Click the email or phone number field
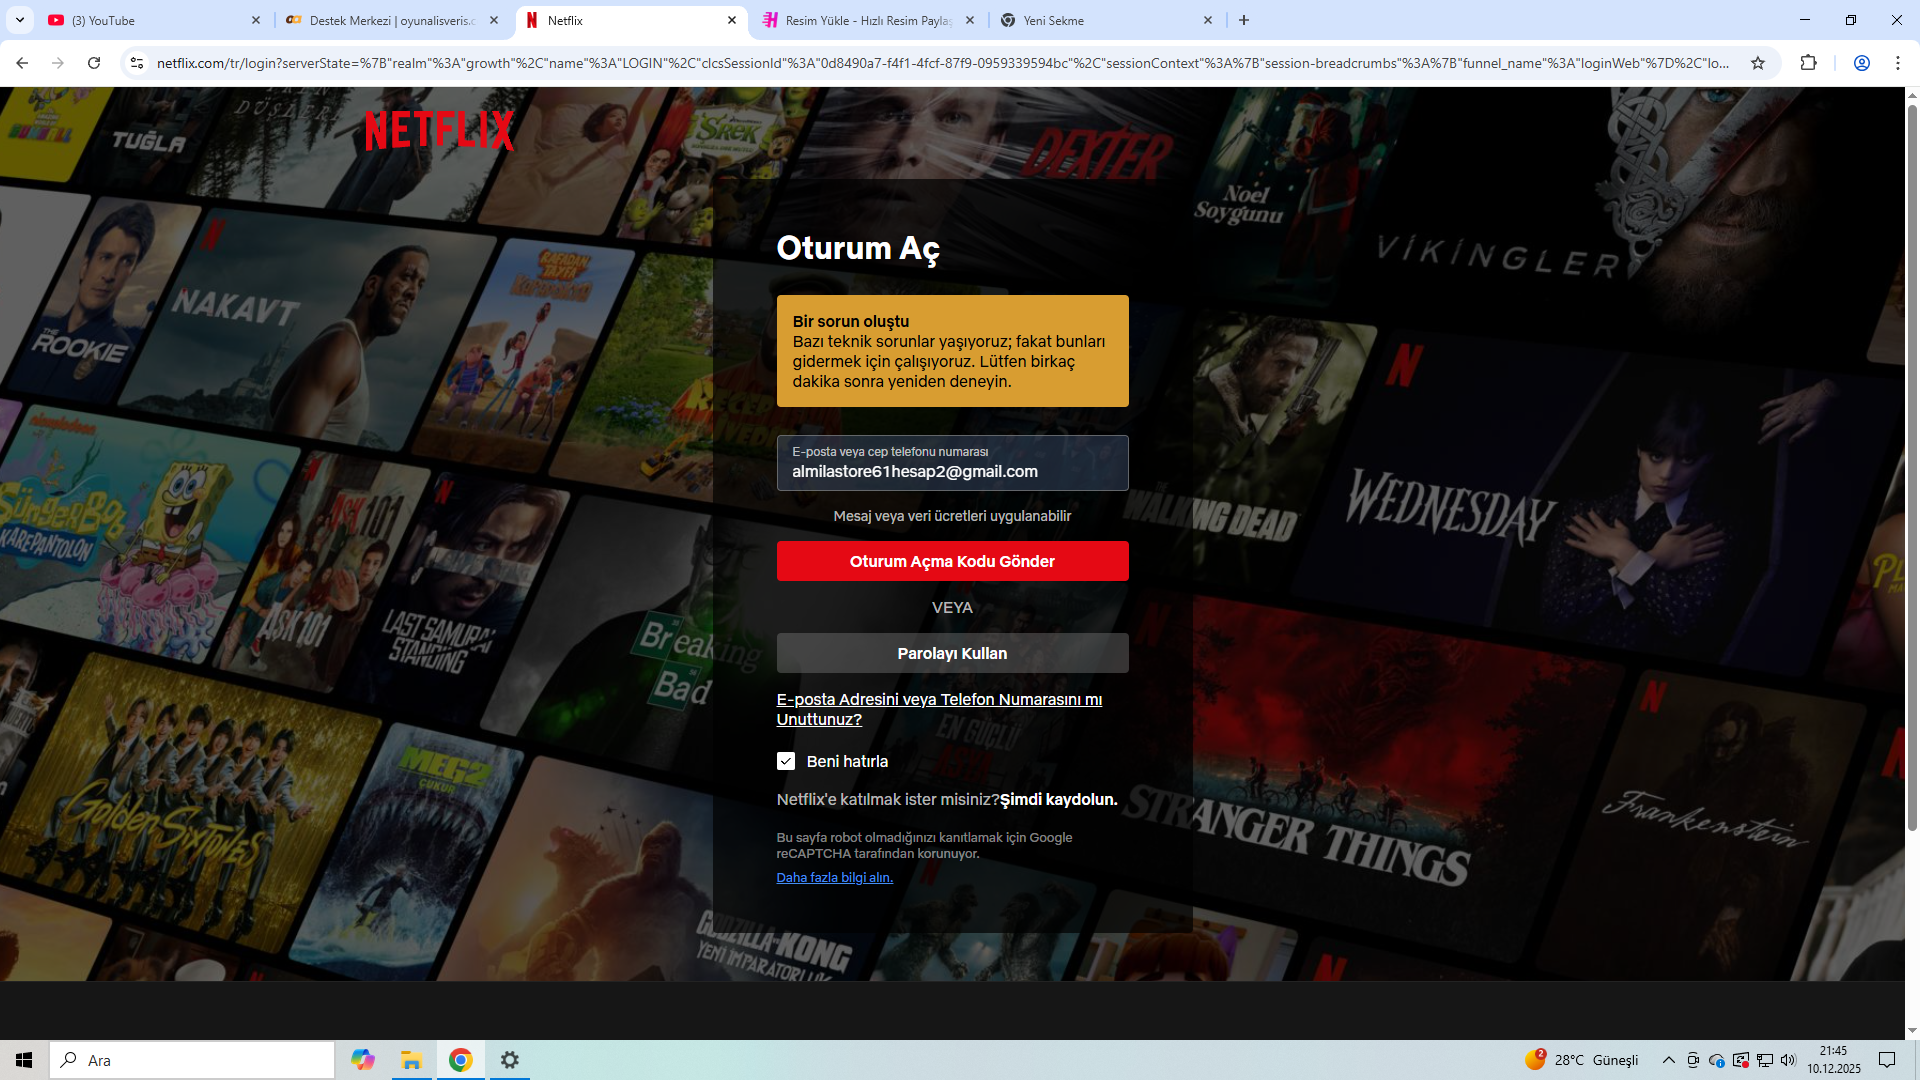 point(952,463)
